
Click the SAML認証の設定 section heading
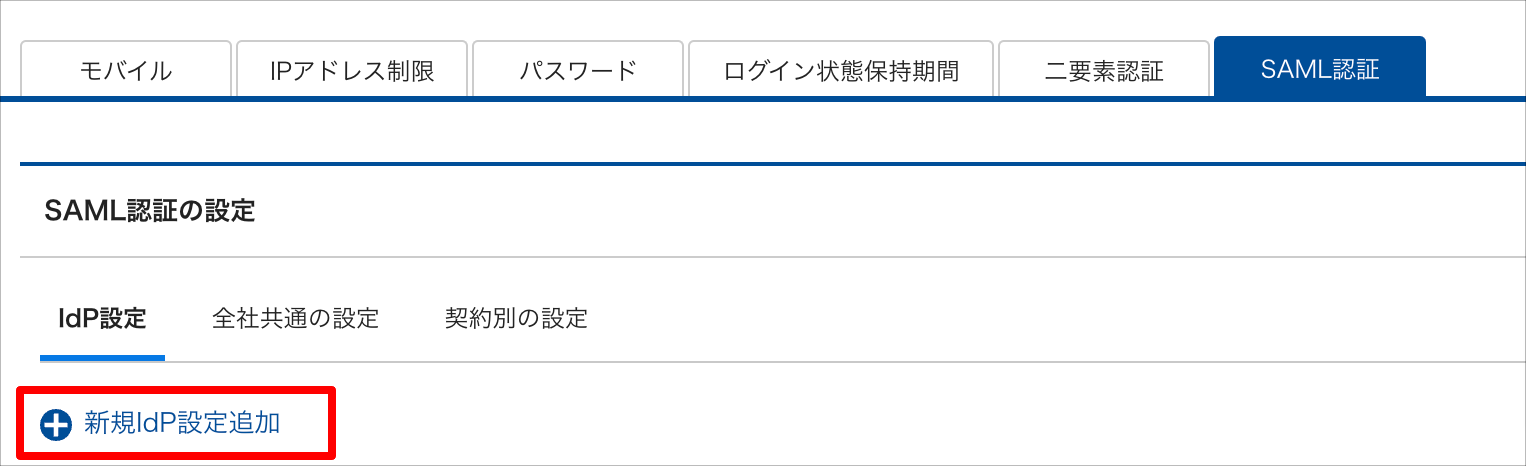tap(150, 212)
